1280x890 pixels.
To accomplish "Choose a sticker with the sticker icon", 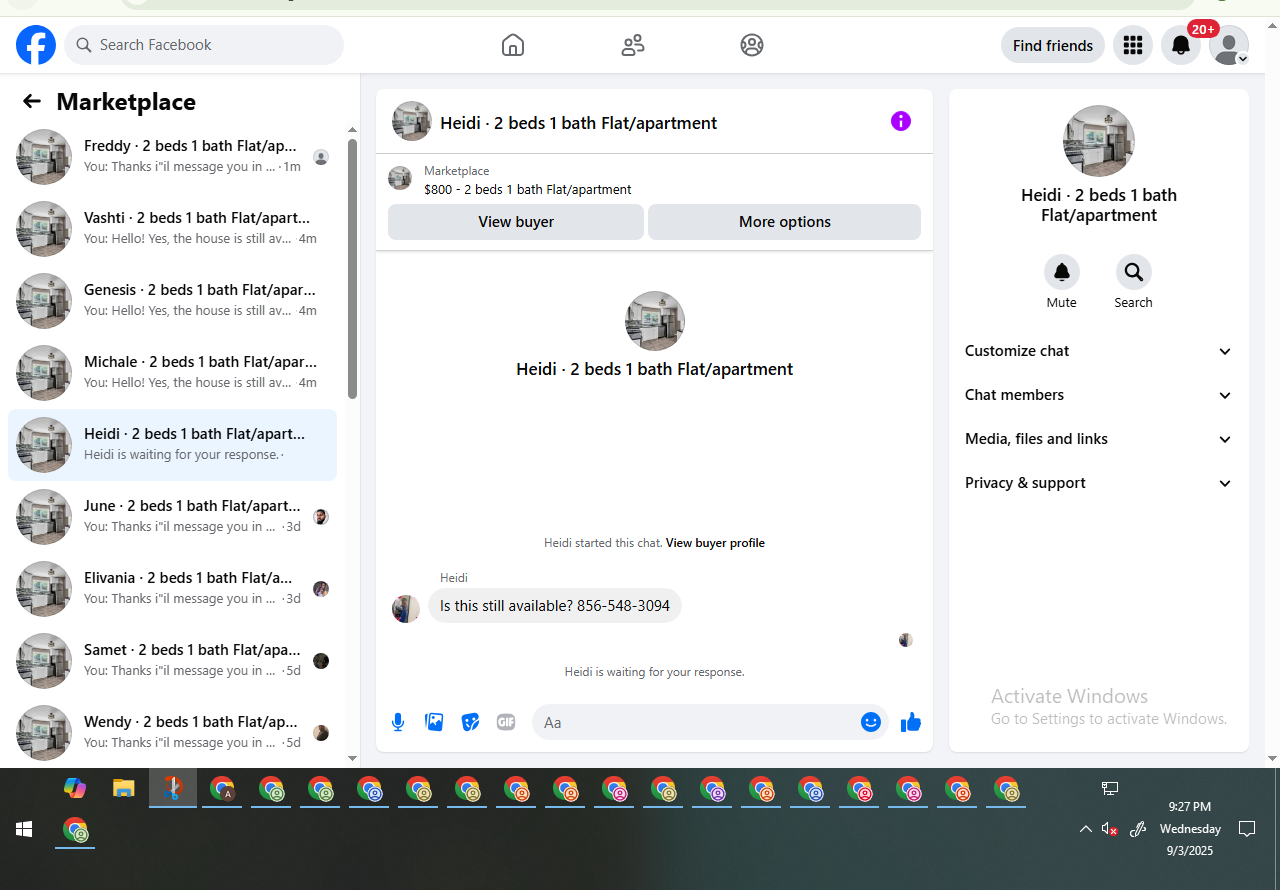I will 470,722.
